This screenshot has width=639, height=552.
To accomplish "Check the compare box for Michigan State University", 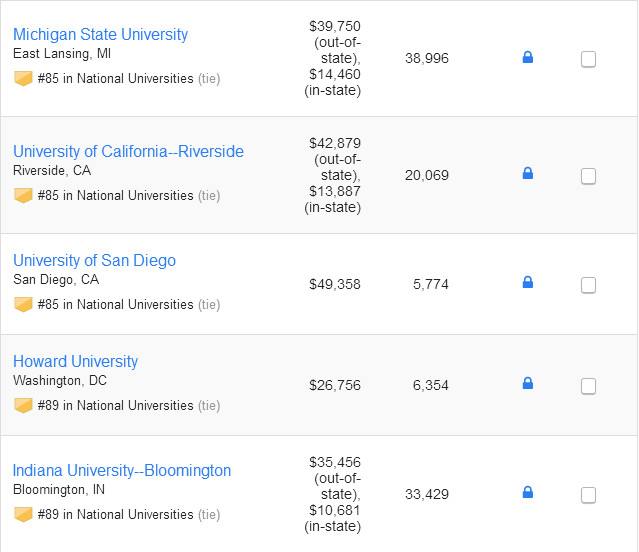I will click(x=588, y=59).
